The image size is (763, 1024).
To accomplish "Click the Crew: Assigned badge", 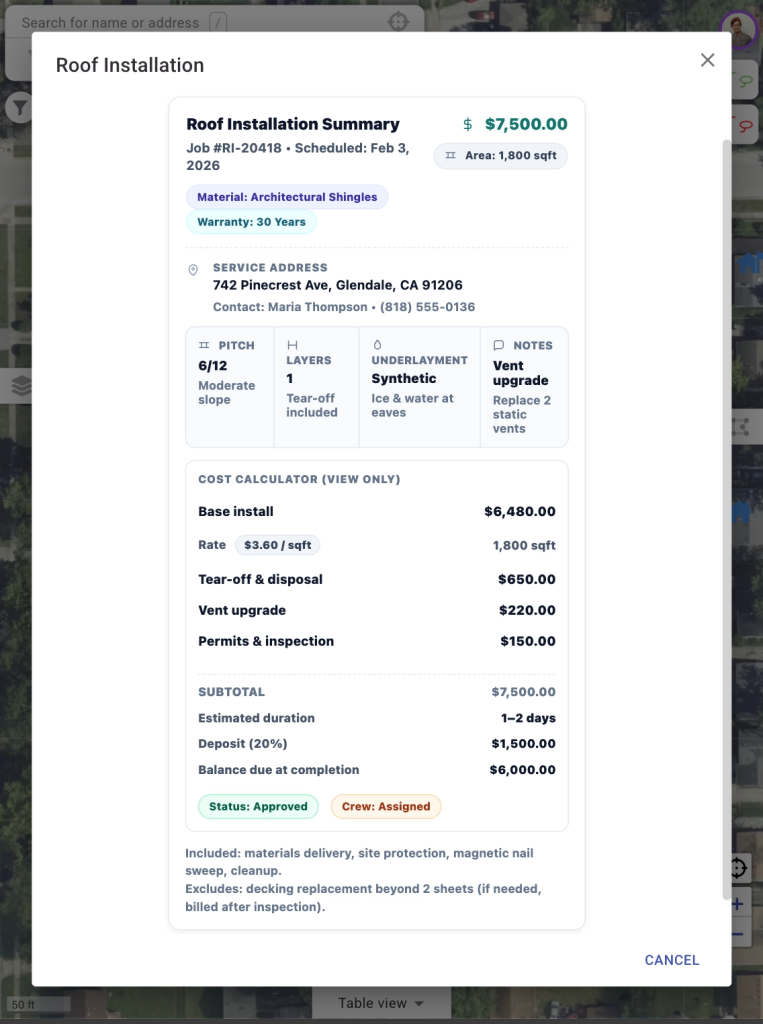I will click(x=386, y=806).
